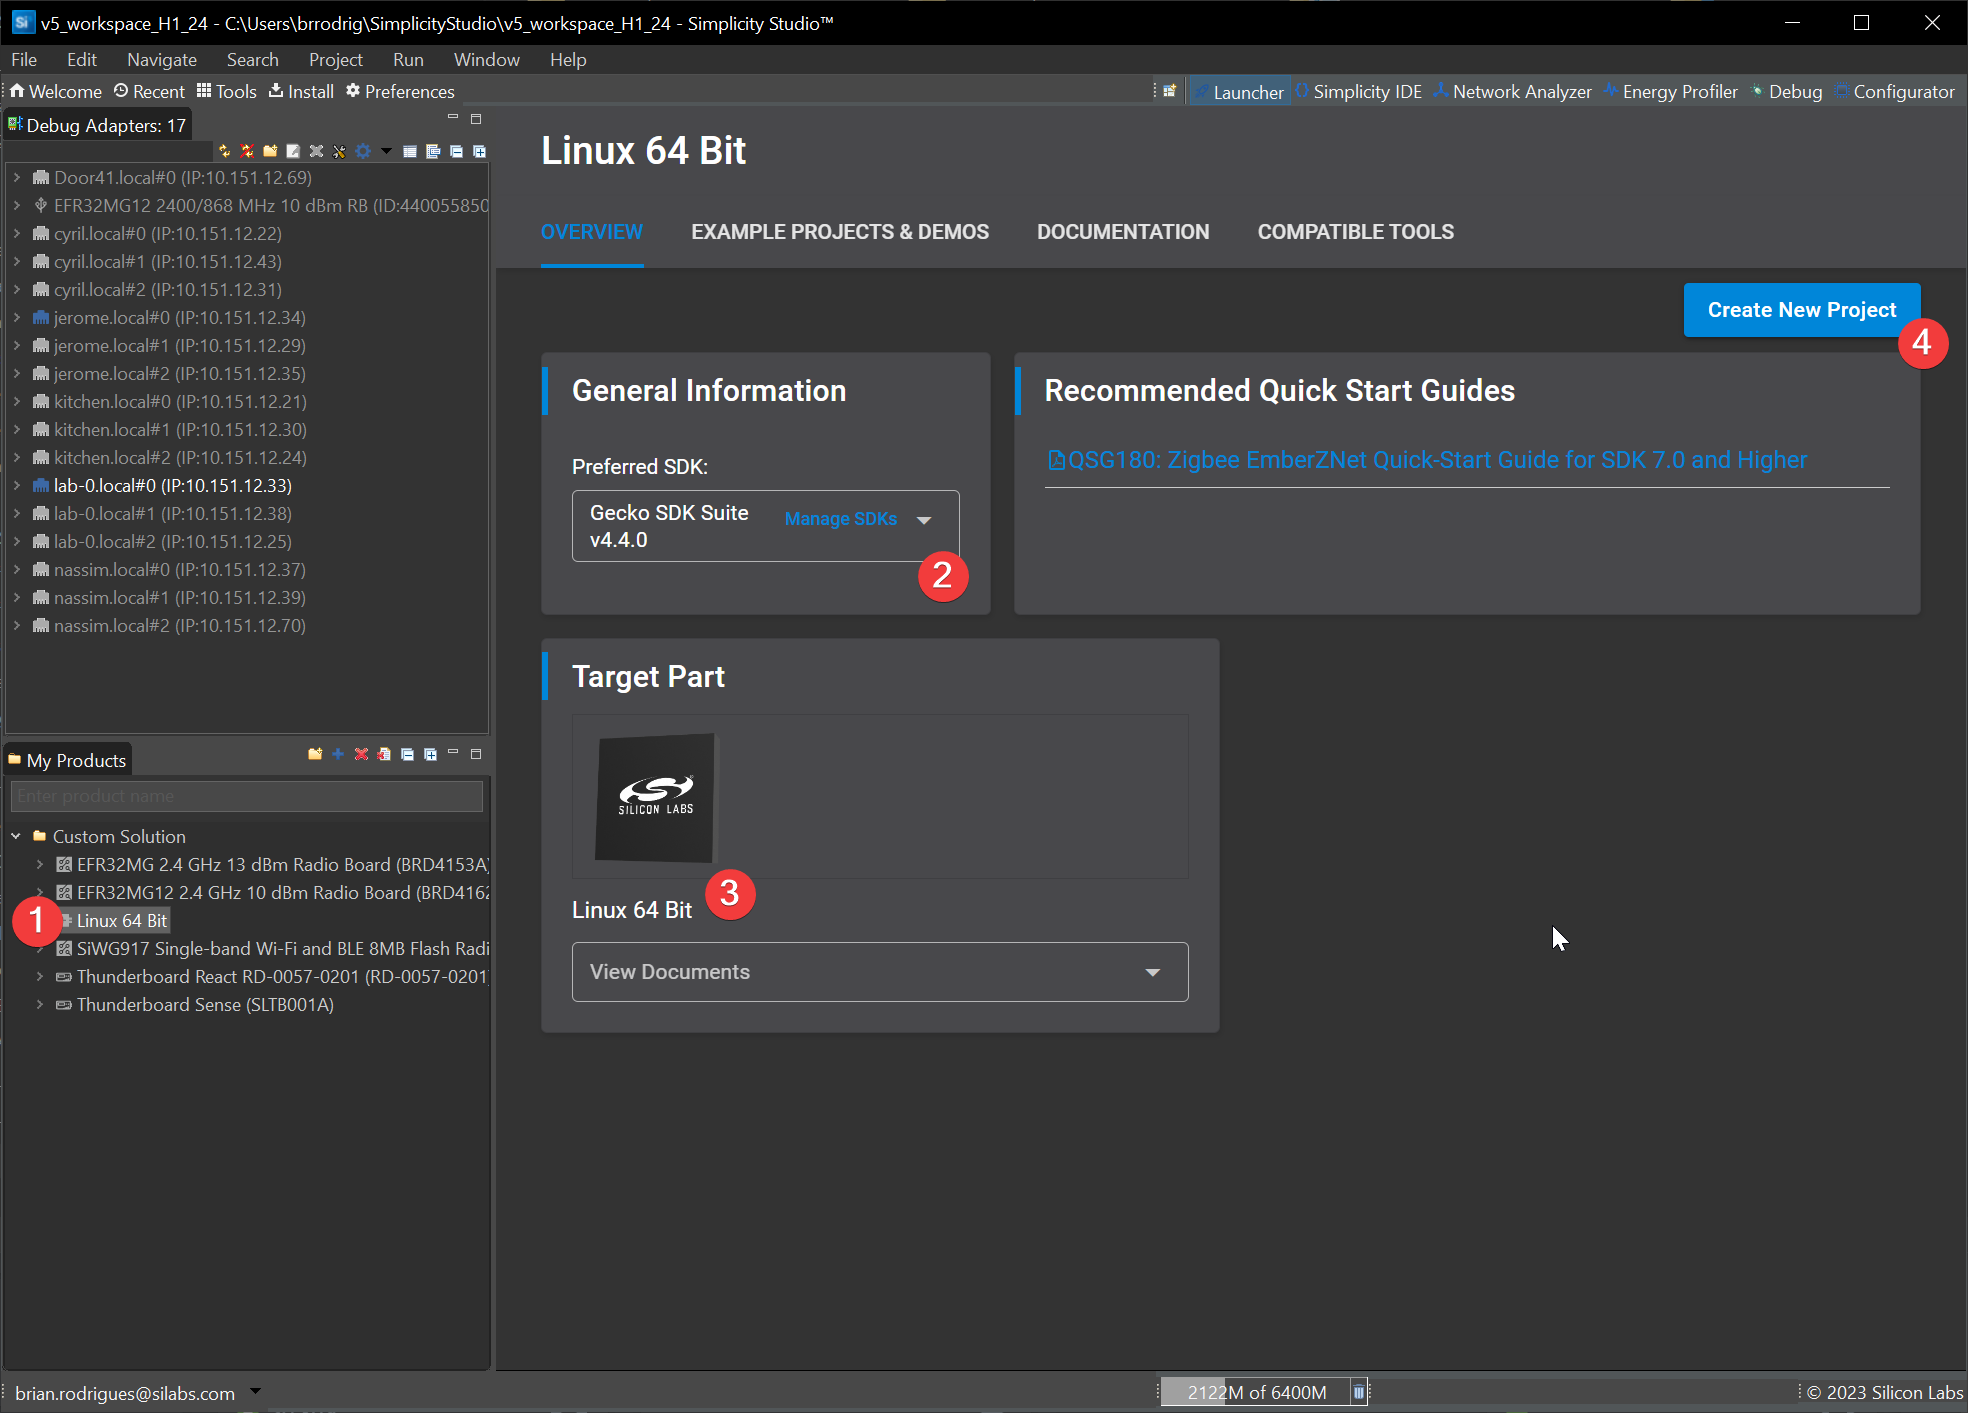Click the list view icon in Debug Adapters toolbar

pos(410,151)
